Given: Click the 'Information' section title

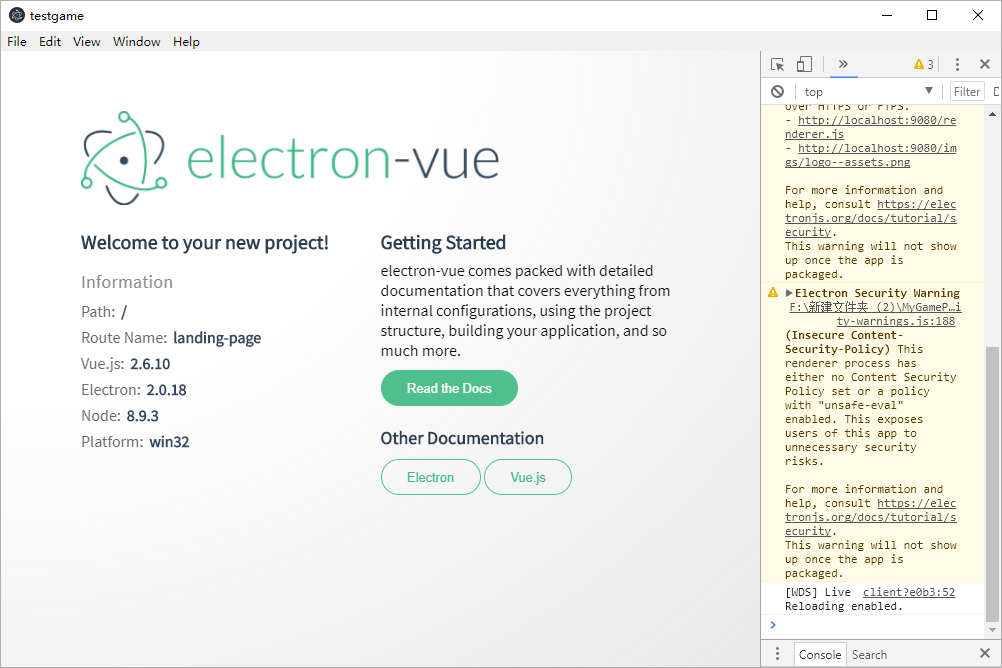Looking at the screenshot, I should click(127, 282).
